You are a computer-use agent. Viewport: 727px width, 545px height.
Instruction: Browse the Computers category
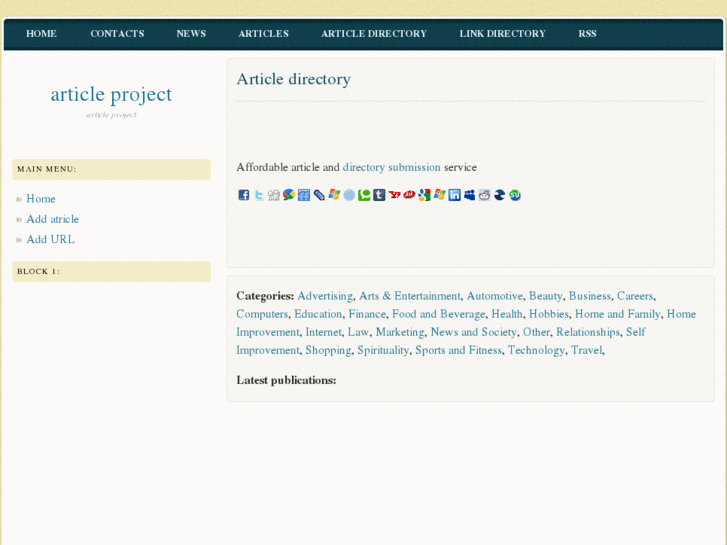262,314
